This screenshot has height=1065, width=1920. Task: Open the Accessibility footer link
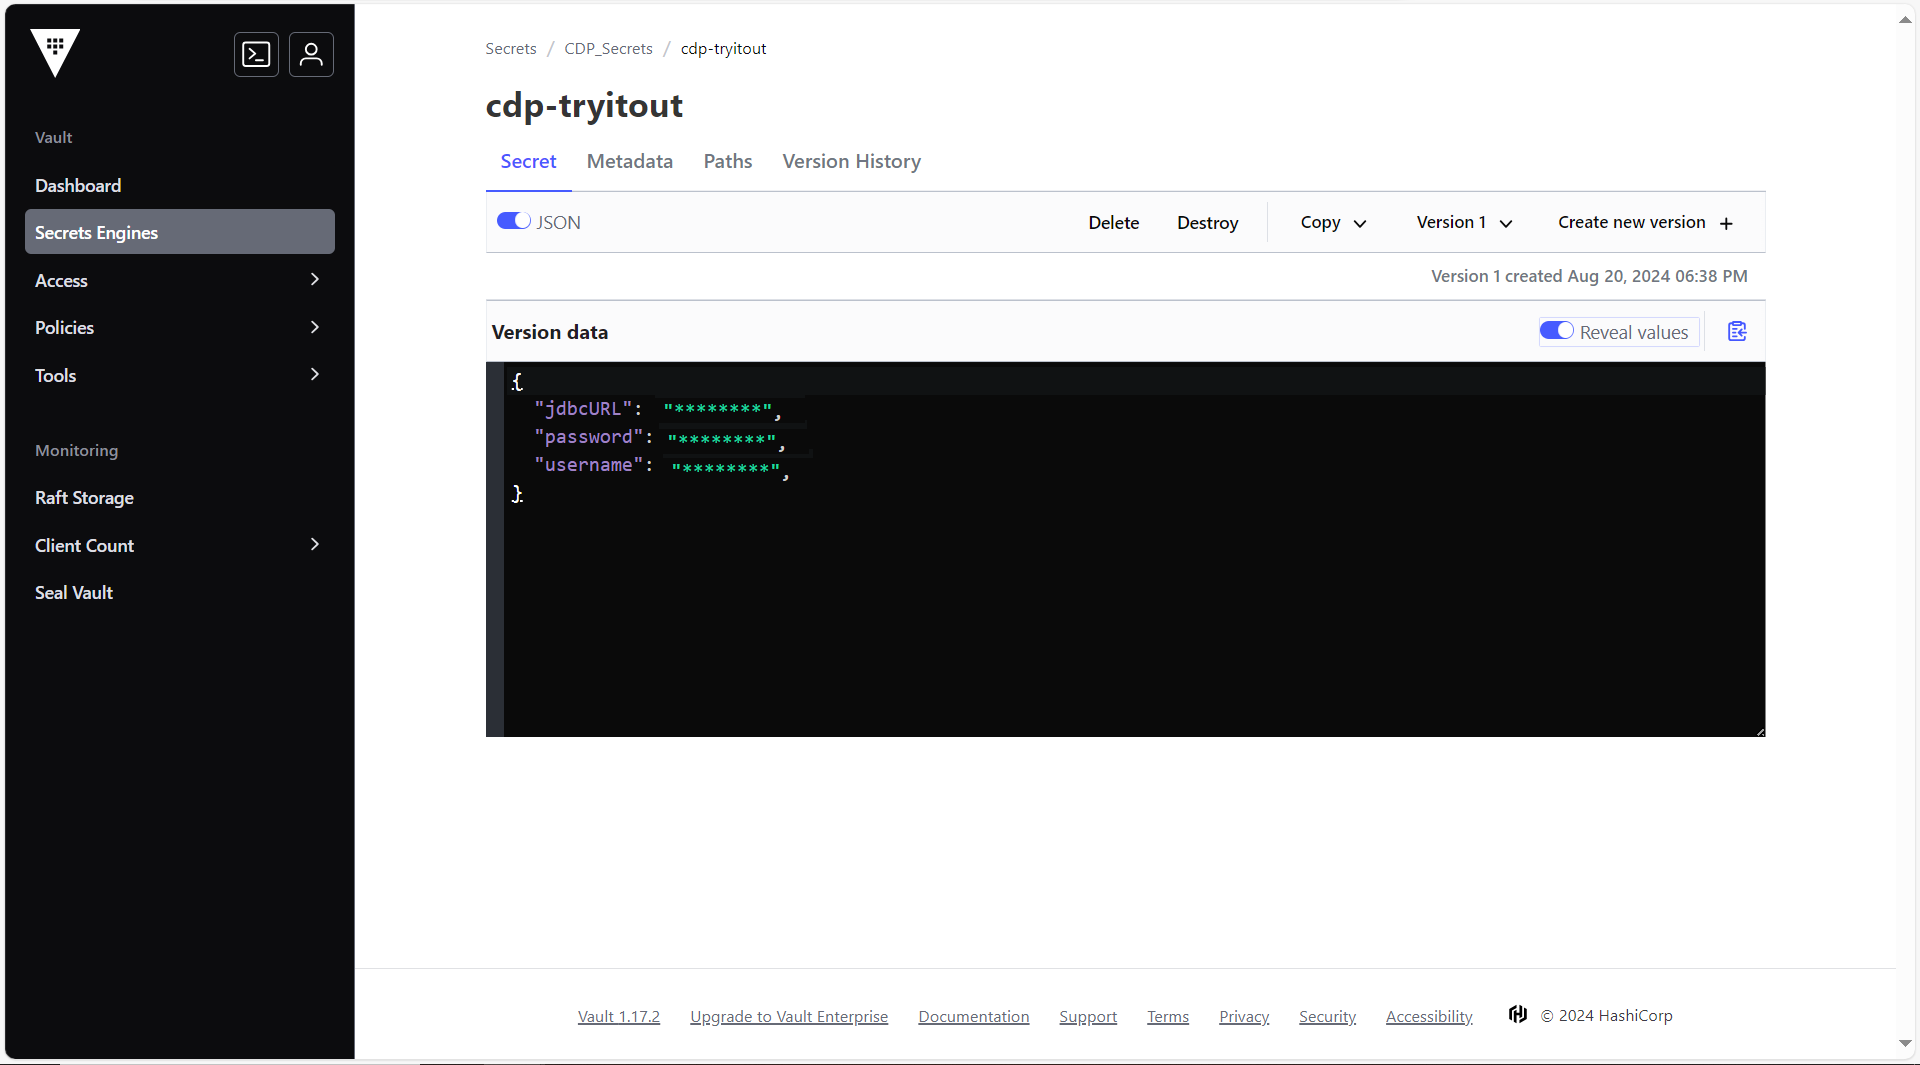[x=1429, y=1016]
